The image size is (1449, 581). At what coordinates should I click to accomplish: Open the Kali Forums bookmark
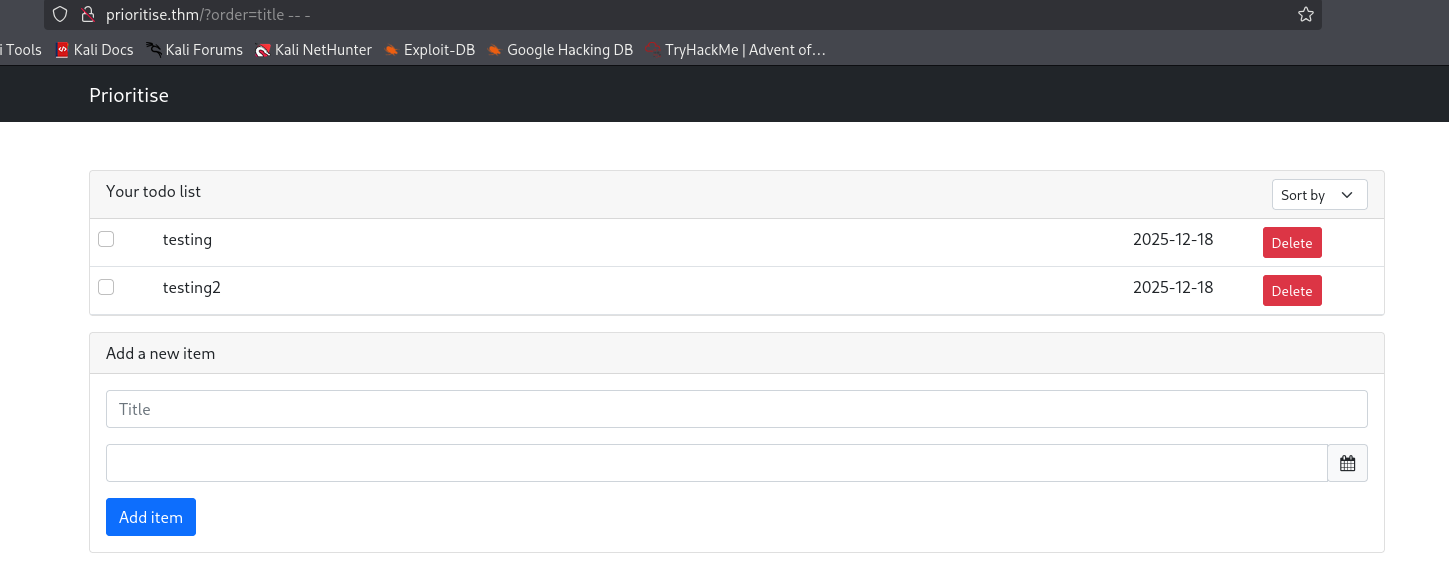tap(195, 49)
